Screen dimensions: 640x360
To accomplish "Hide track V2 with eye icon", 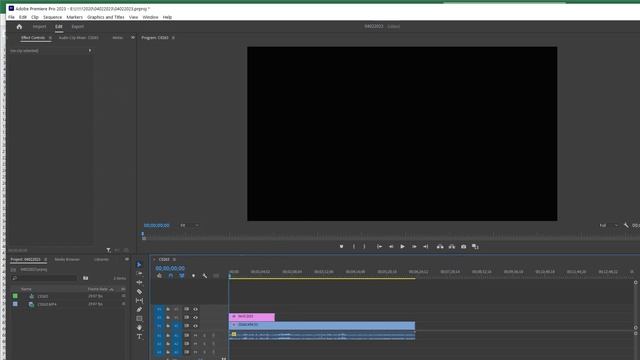I will tap(196, 318).
